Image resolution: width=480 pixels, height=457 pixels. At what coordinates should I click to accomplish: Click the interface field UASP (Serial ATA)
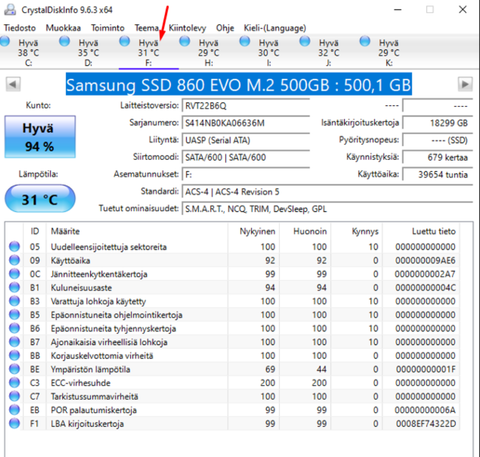point(246,140)
